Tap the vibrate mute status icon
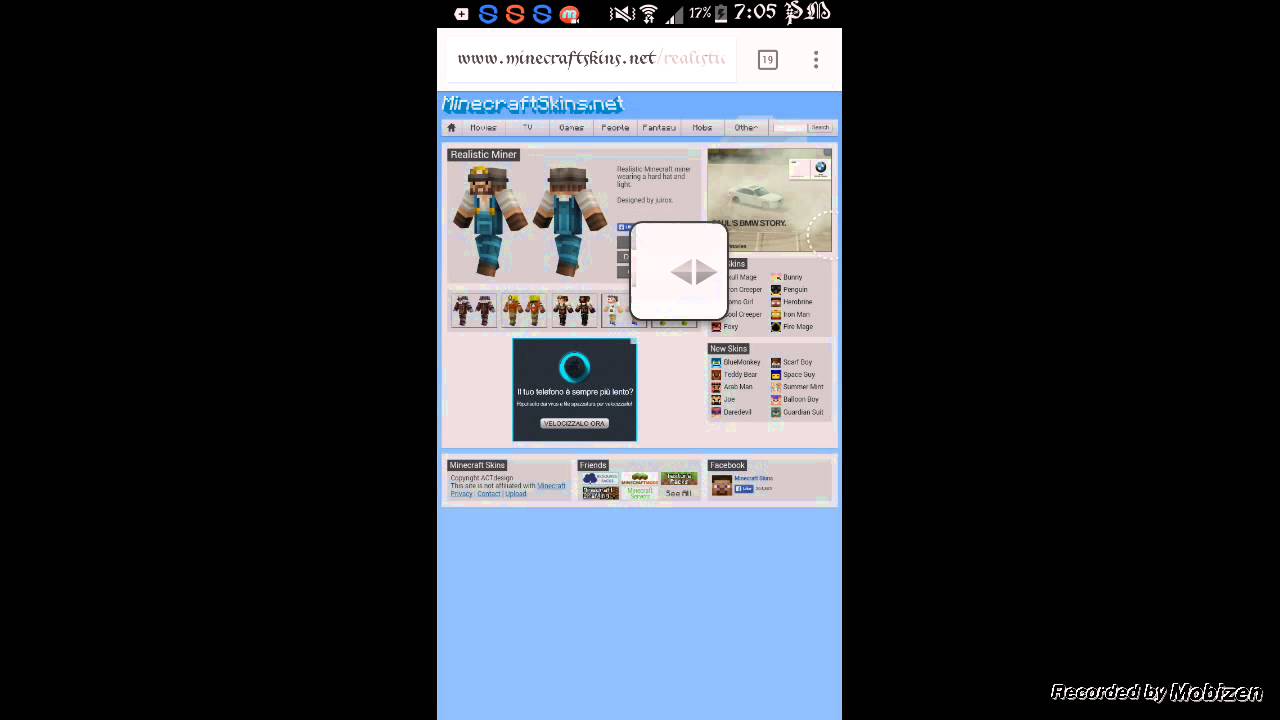Viewport: 1280px width, 720px height. pyautogui.click(x=622, y=14)
